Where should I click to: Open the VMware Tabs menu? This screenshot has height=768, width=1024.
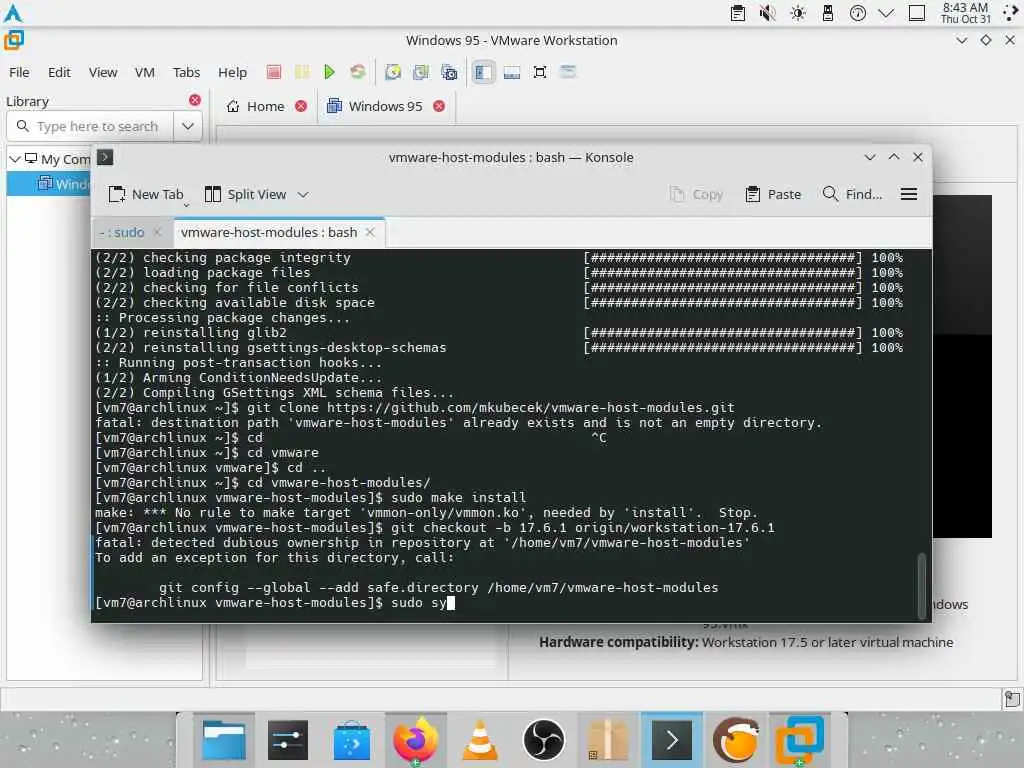click(186, 72)
